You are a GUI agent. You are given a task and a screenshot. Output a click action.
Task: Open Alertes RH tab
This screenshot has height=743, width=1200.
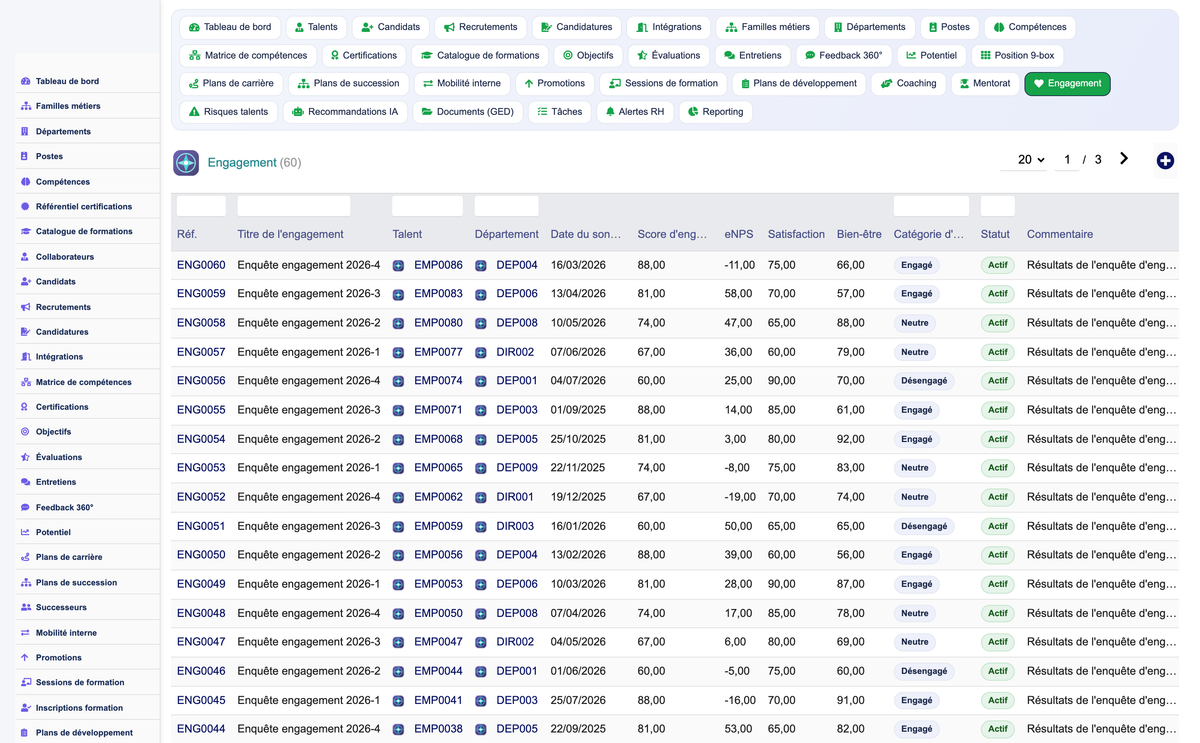pyautogui.click(x=635, y=112)
